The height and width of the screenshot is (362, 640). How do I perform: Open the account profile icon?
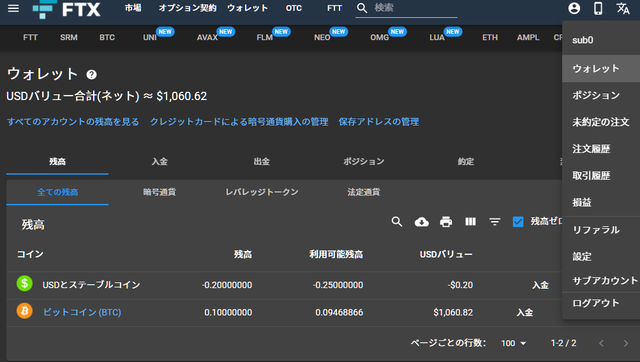tap(574, 8)
